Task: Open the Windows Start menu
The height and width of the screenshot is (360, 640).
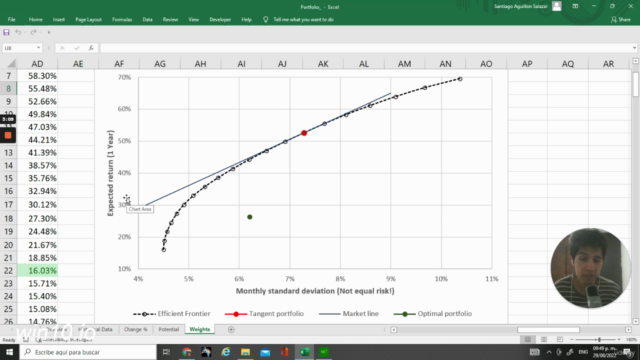Action: pos(9,352)
